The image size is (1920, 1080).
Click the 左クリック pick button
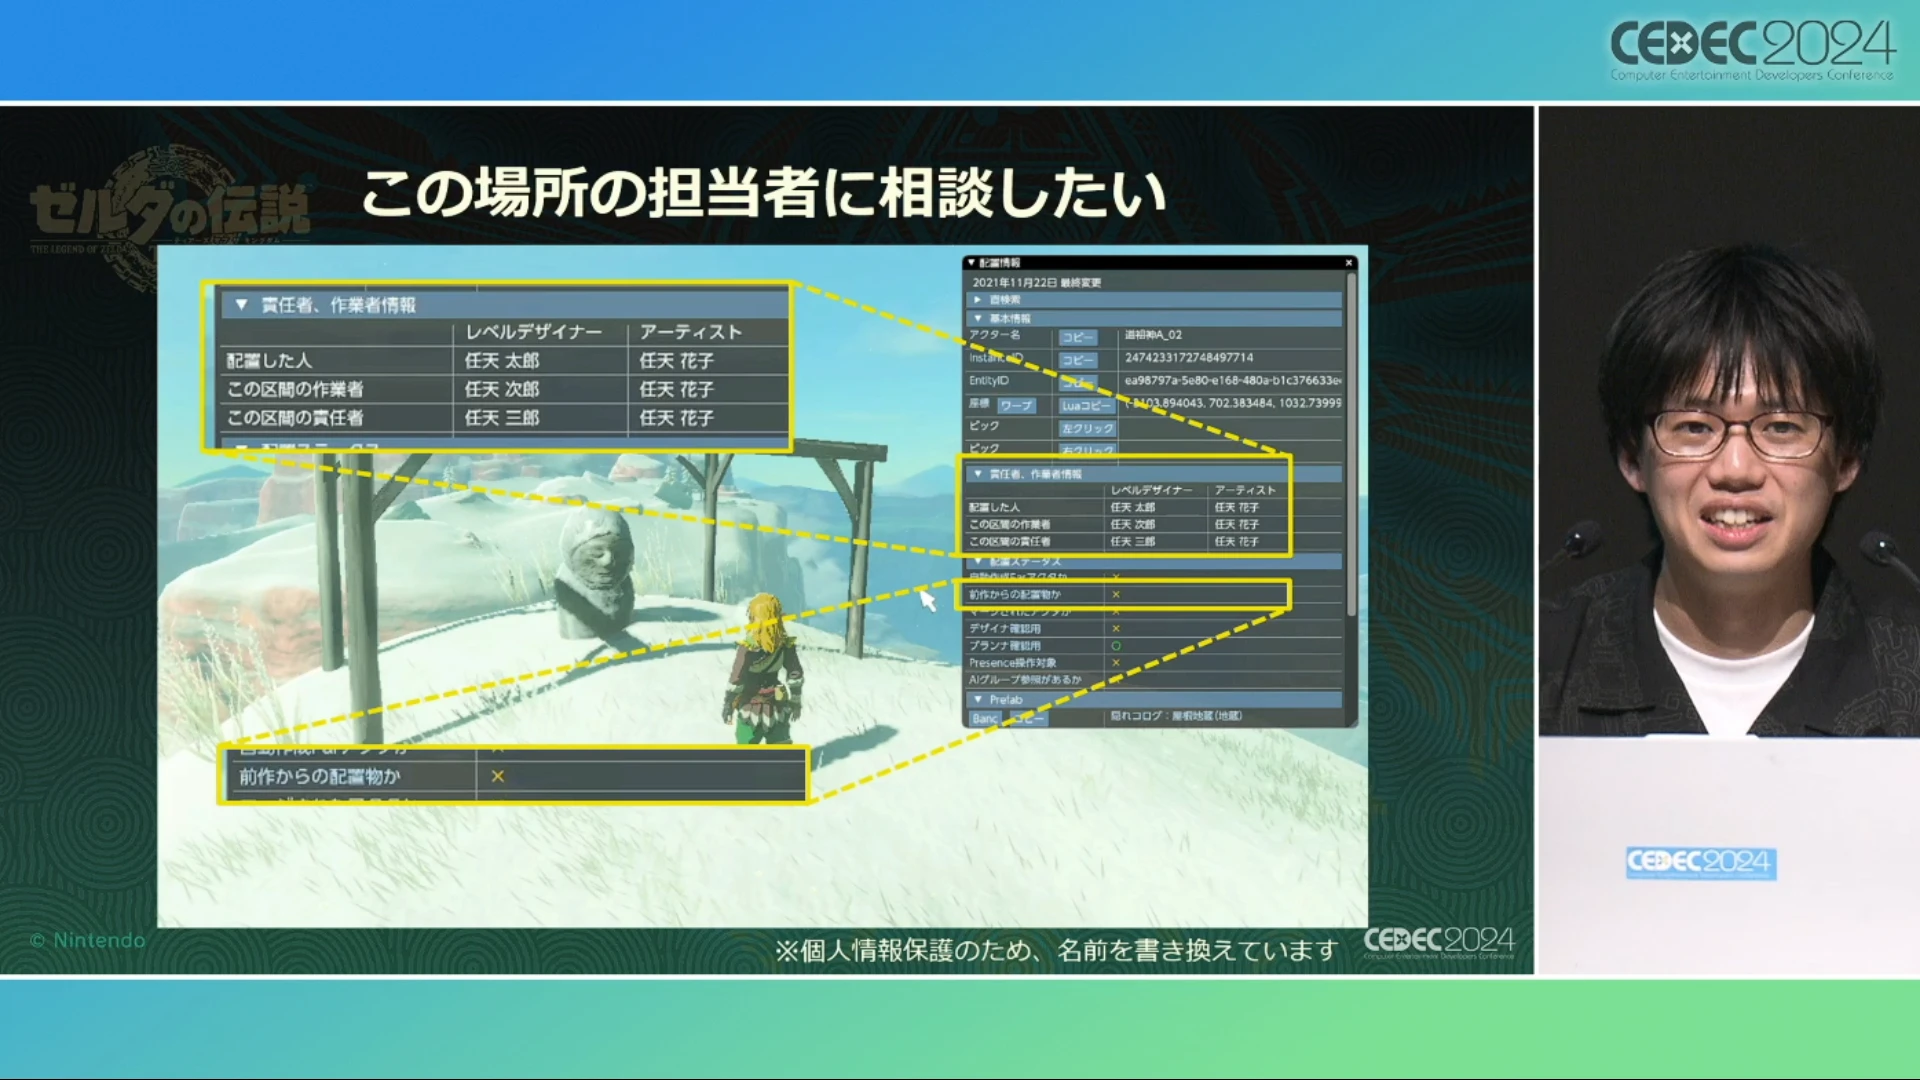tap(1087, 428)
